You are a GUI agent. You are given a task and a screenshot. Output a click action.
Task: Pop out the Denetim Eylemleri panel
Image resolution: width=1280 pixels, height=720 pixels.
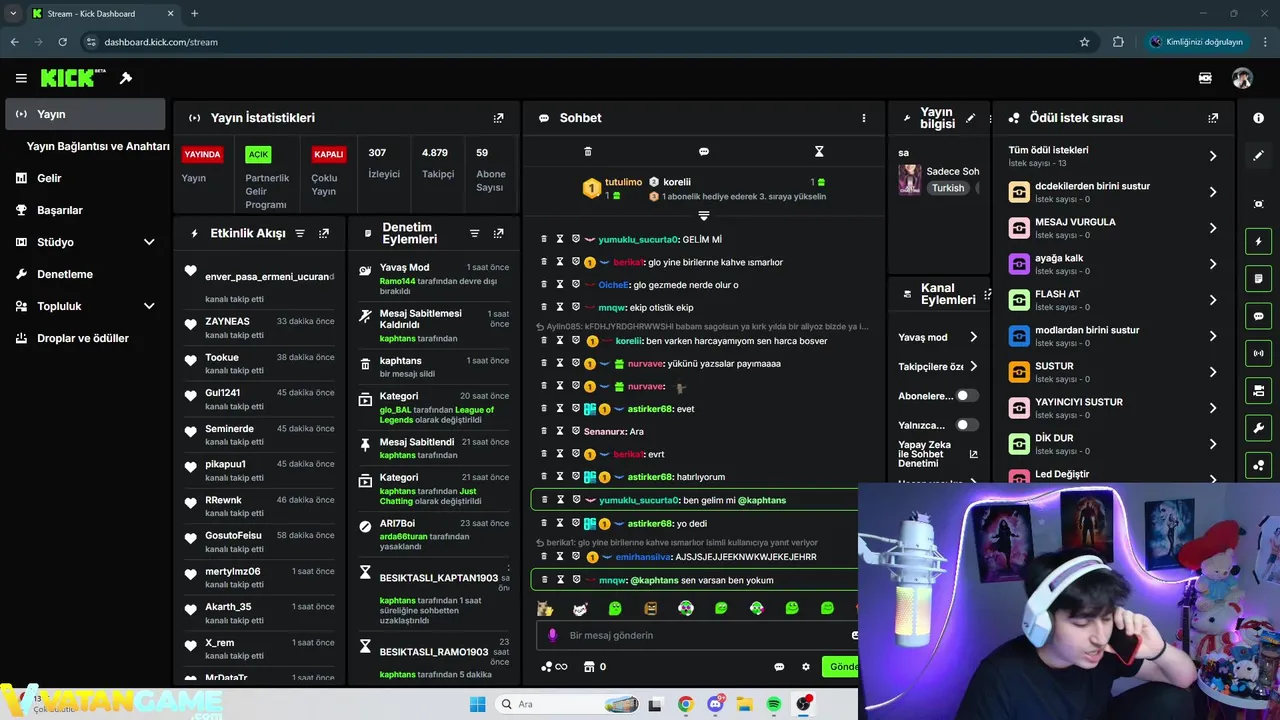[498, 233]
